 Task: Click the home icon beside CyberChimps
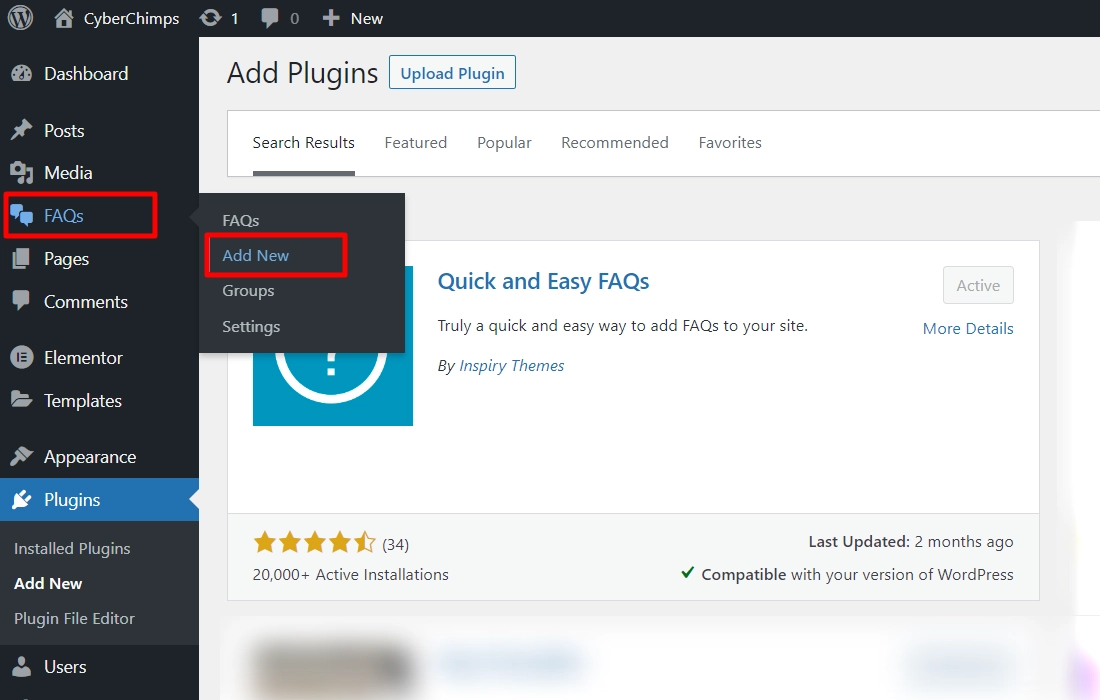[x=64, y=18]
